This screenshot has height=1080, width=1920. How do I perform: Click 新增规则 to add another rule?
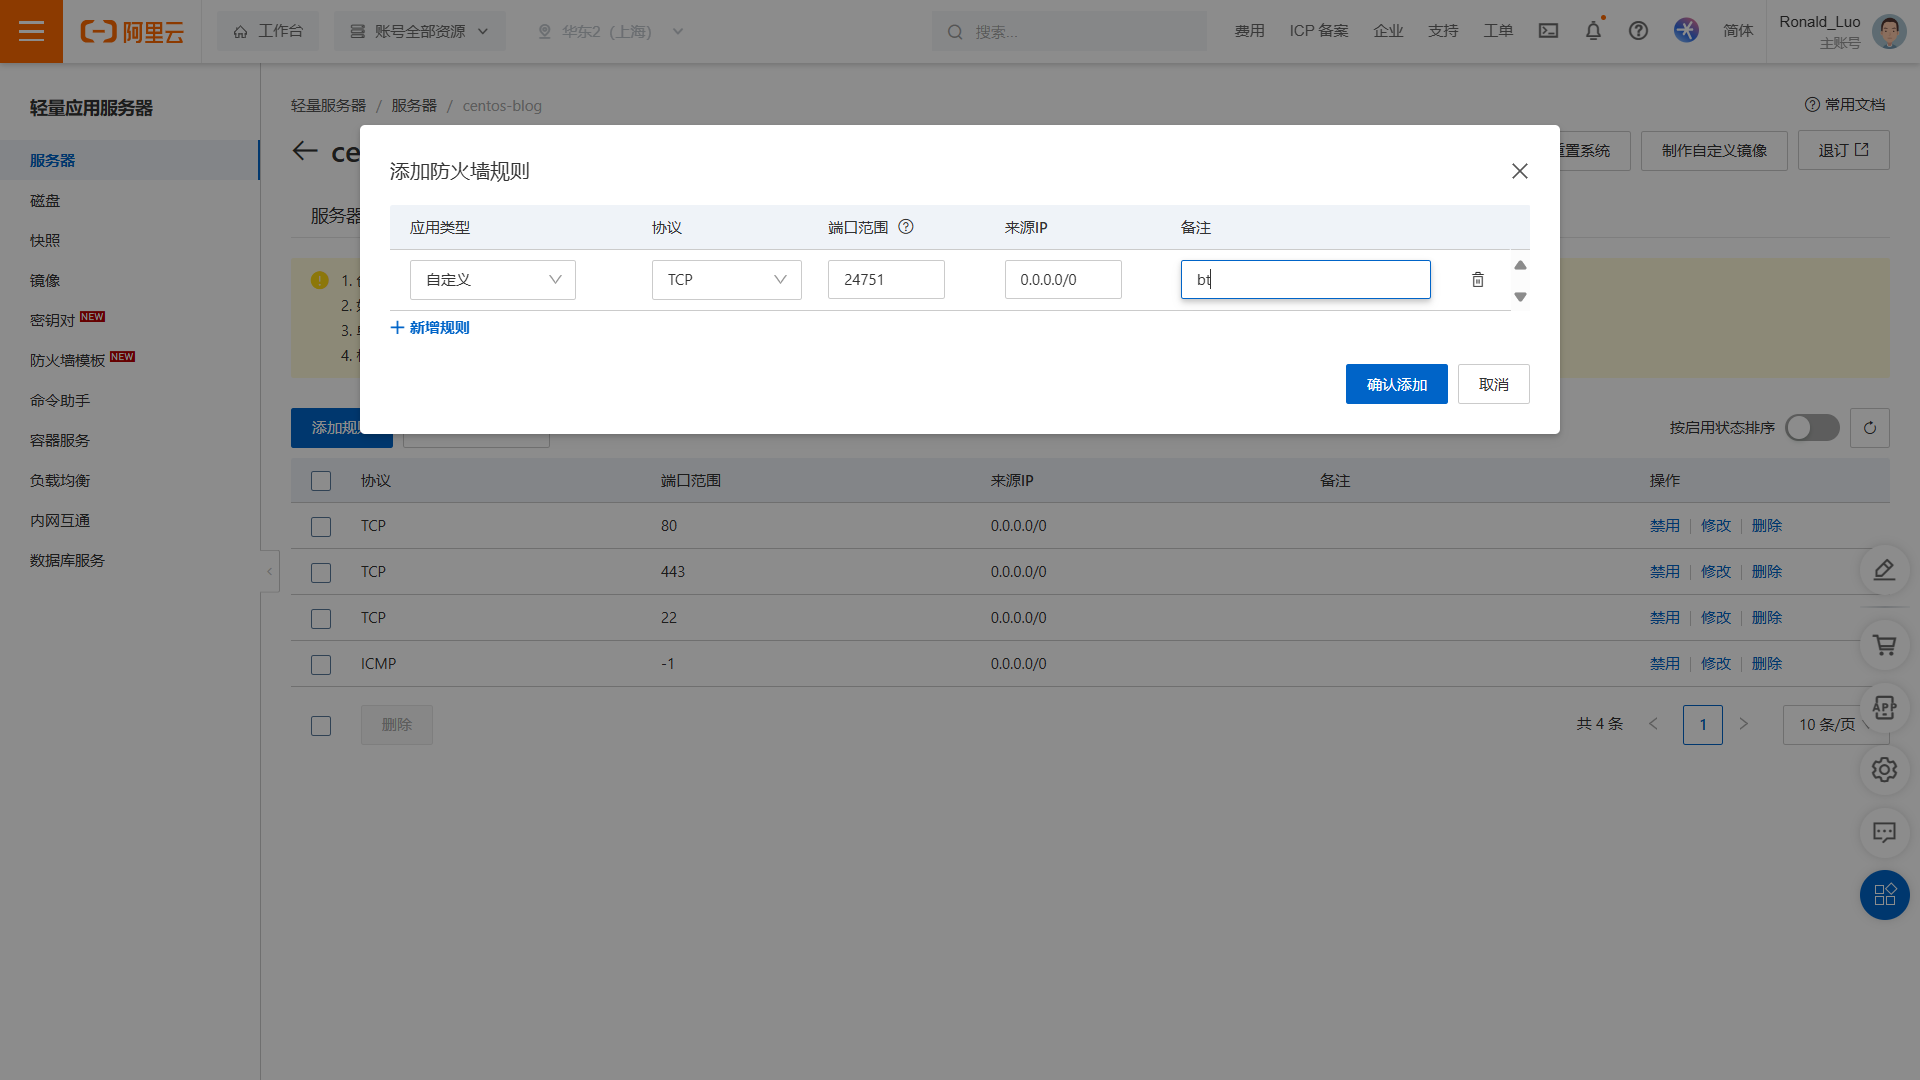click(x=430, y=328)
